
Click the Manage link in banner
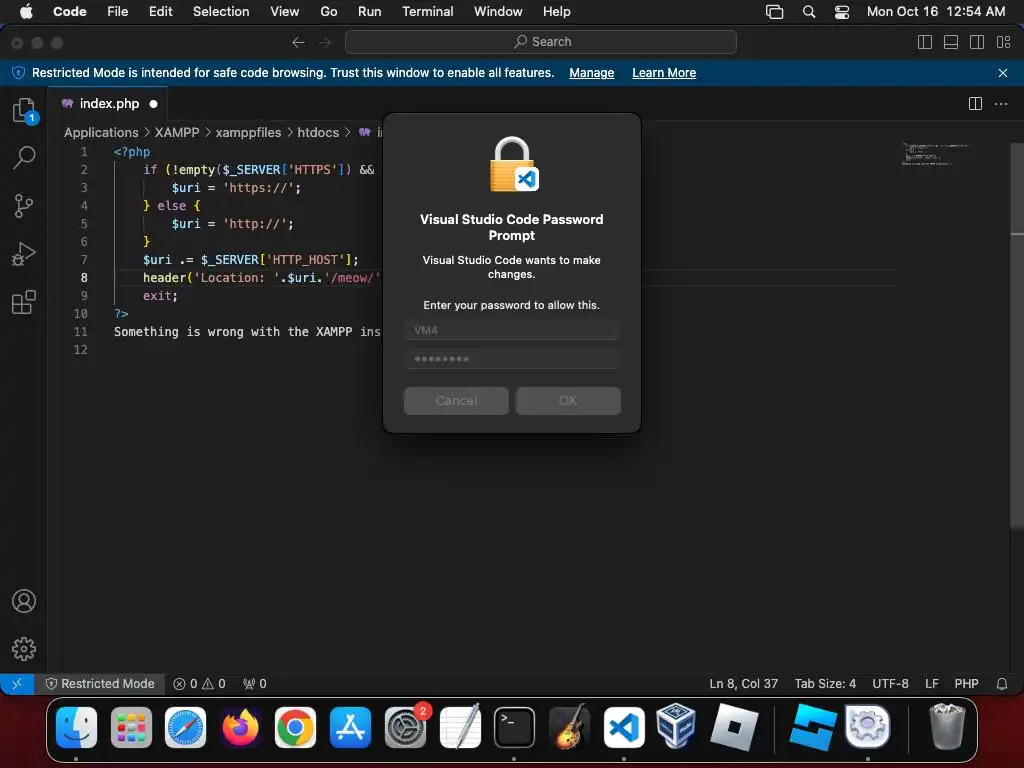(592, 73)
